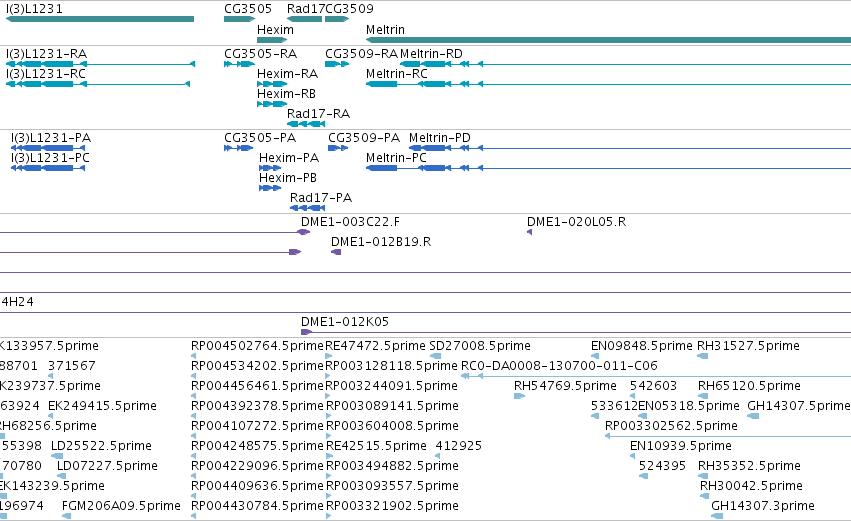Select the Rad17-RA transcript
The width and height of the screenshot is (851, 521).
tap(306, 124)
